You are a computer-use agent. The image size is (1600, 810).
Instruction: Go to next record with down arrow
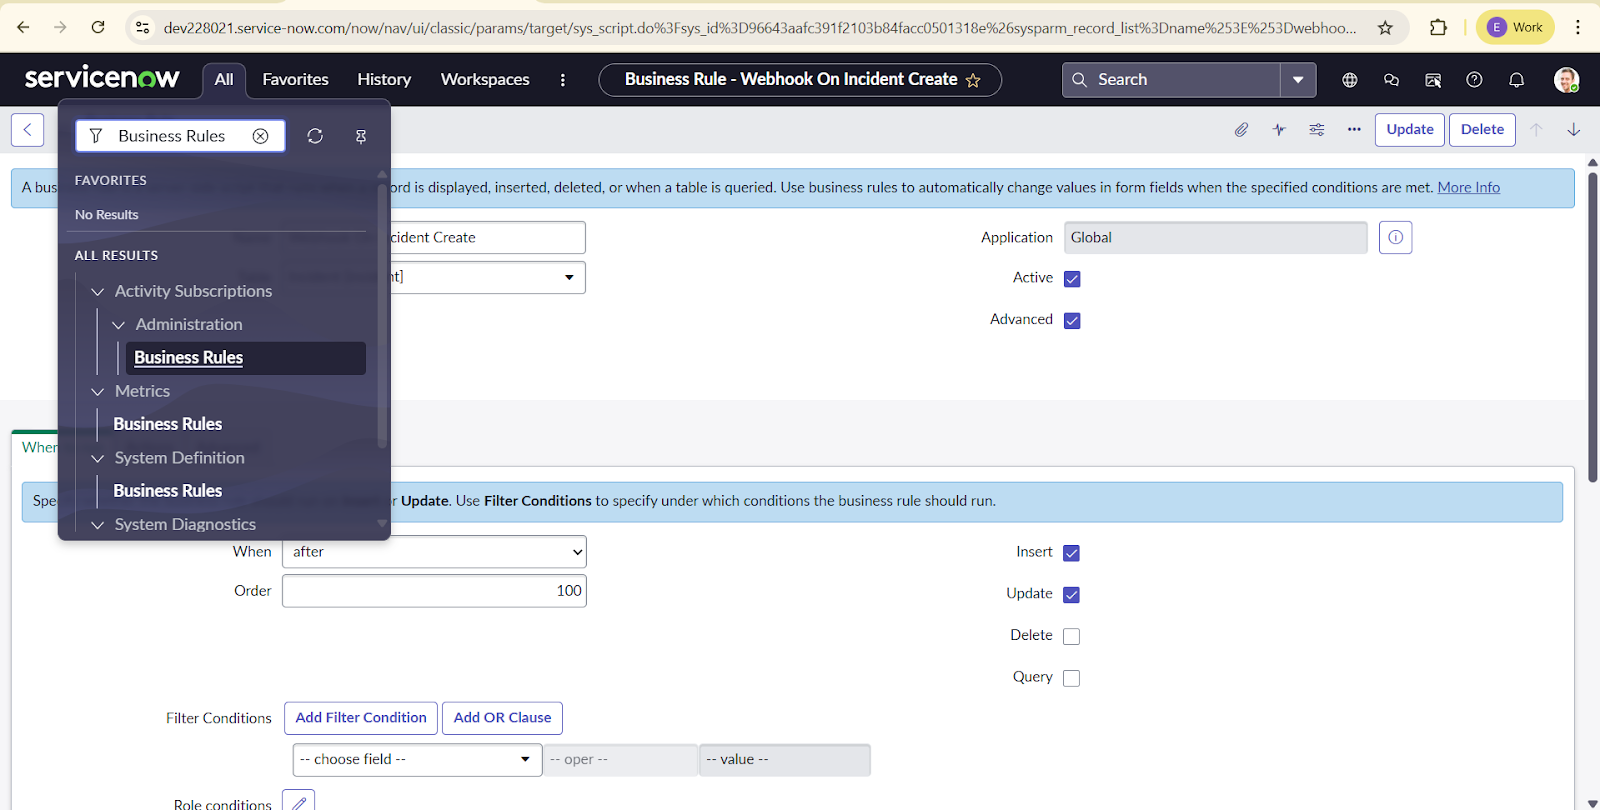point(1573,130)
